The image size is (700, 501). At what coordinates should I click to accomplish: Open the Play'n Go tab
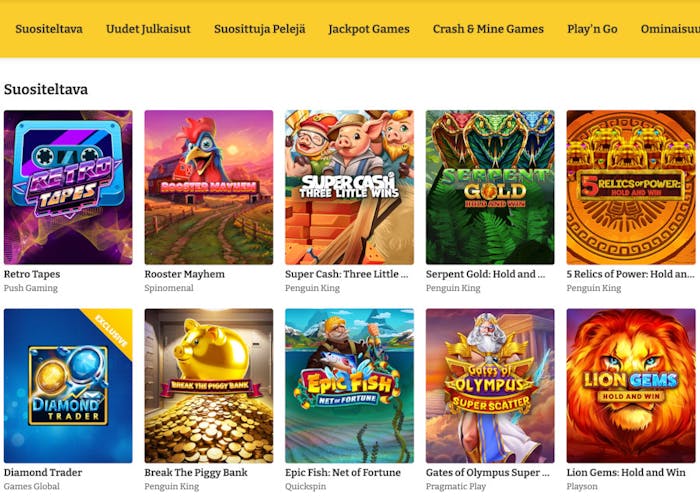(592, 29)
